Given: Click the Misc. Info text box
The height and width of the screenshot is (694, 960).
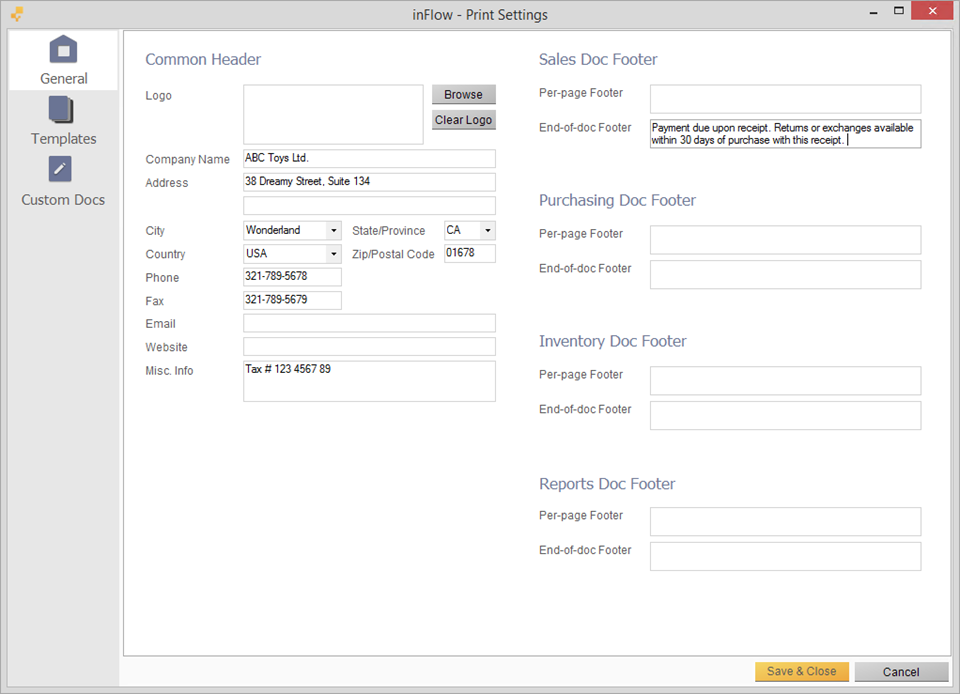Looking at the screenshot, I should click(x=369, y=381).
